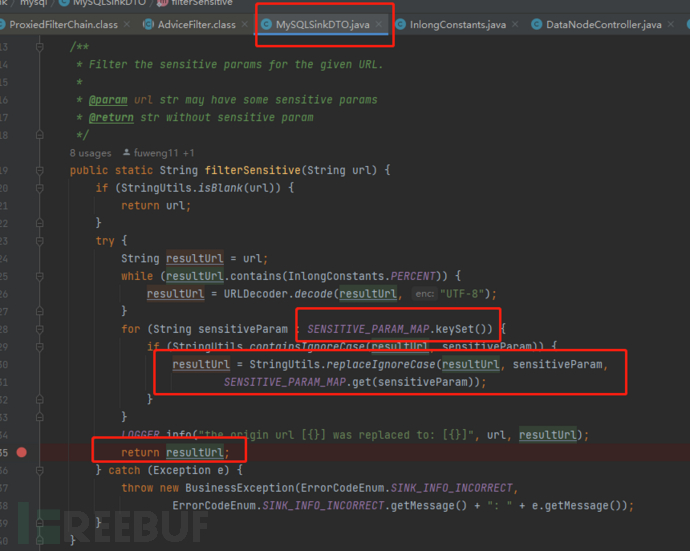Collapse the for sensitiveParam loop
The width and height of the screenshot is (690, 551).
point(40,329)
